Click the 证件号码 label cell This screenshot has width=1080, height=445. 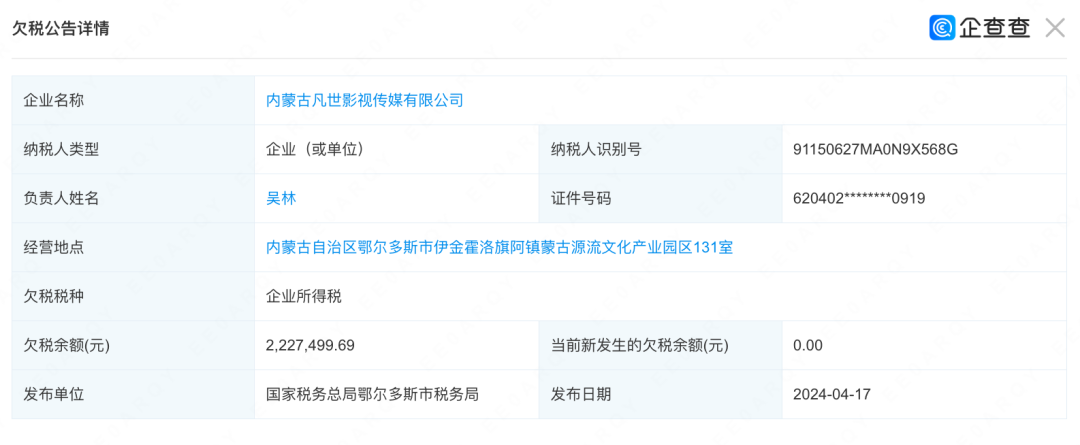tap(661, 198)
